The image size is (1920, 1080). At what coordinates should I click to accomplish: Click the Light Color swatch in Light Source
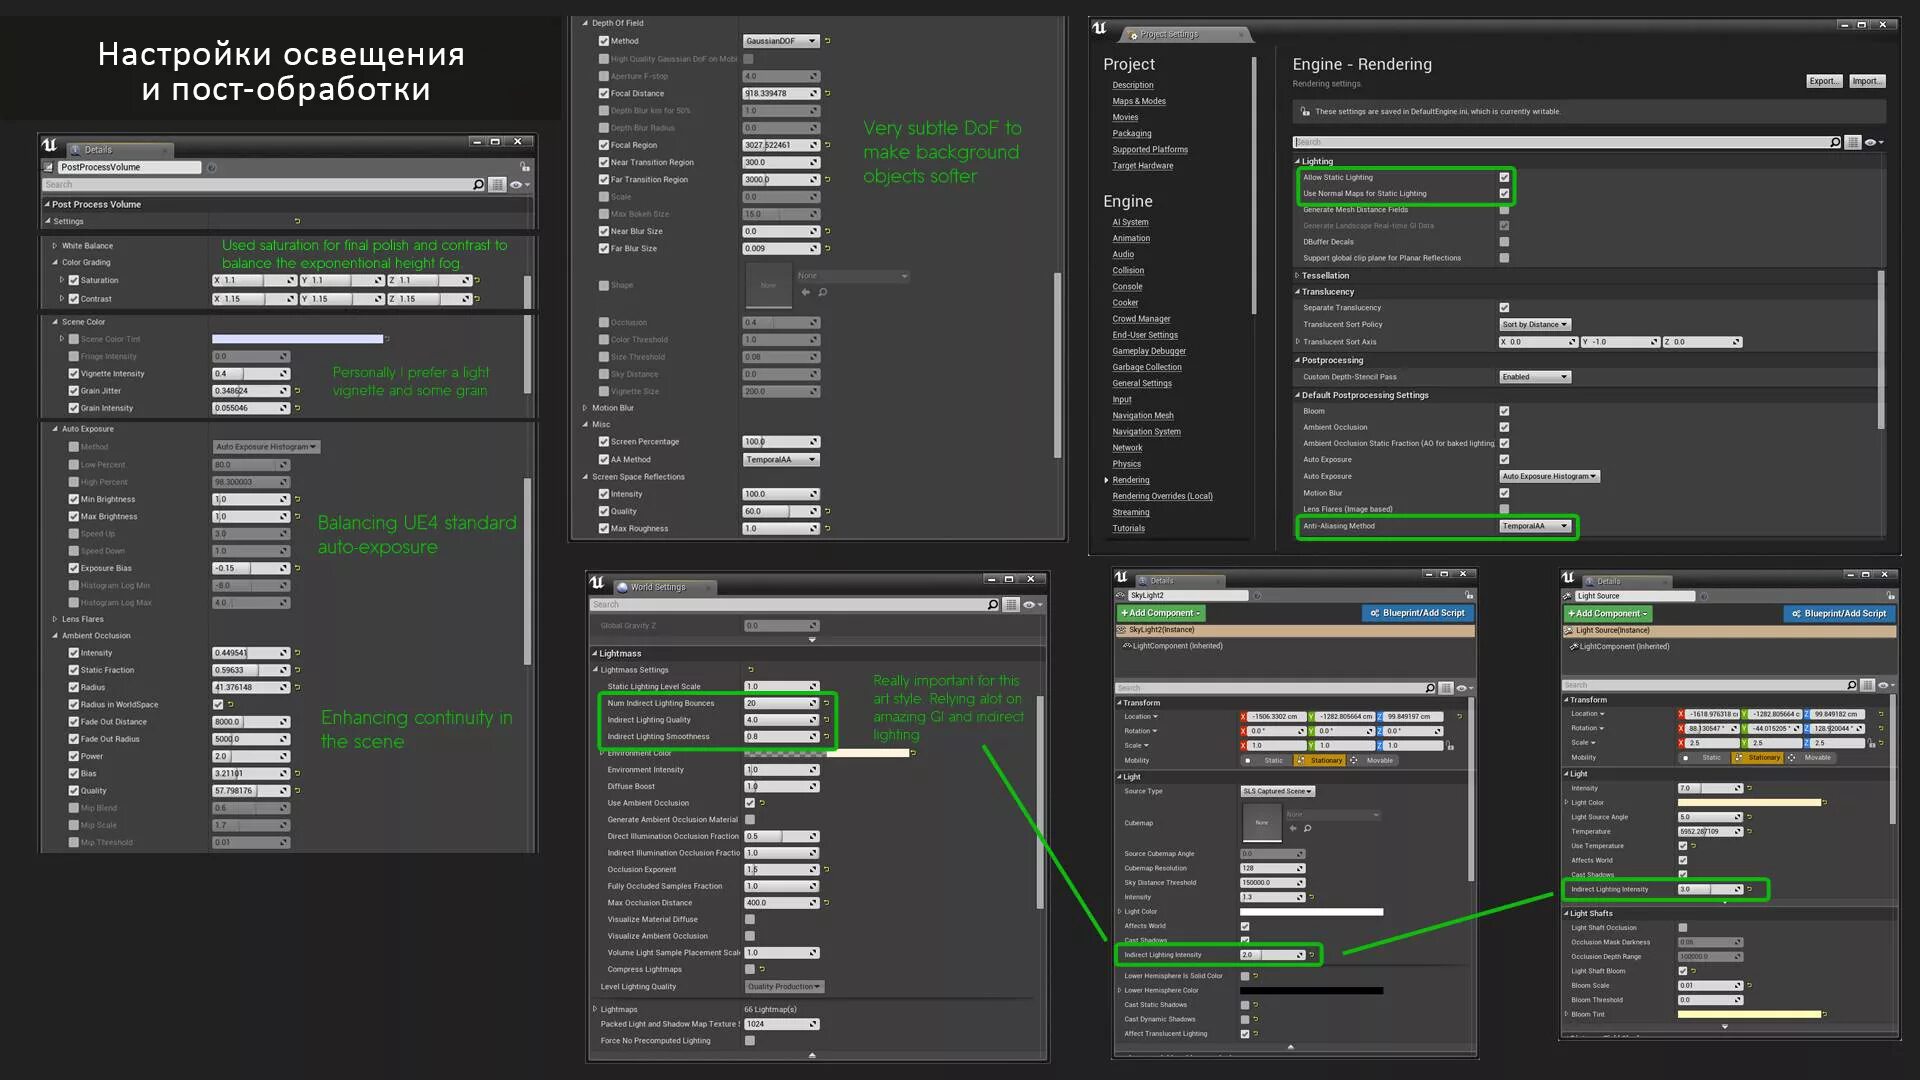point(1748,802)
